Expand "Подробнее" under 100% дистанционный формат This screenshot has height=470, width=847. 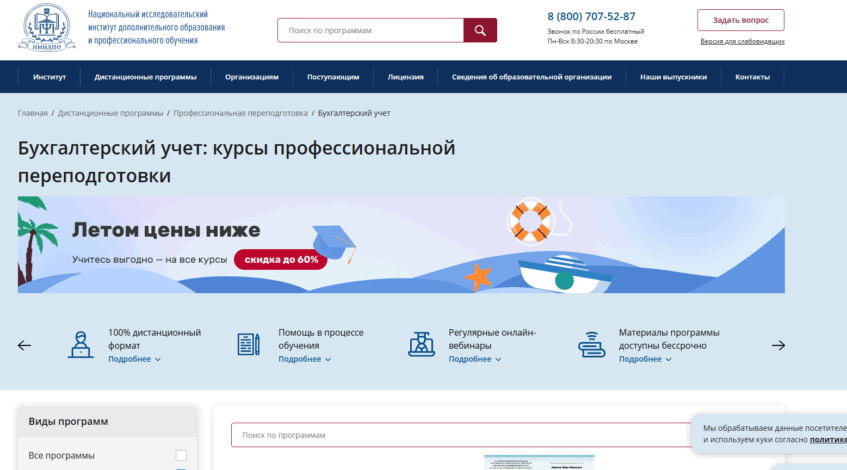134,359
